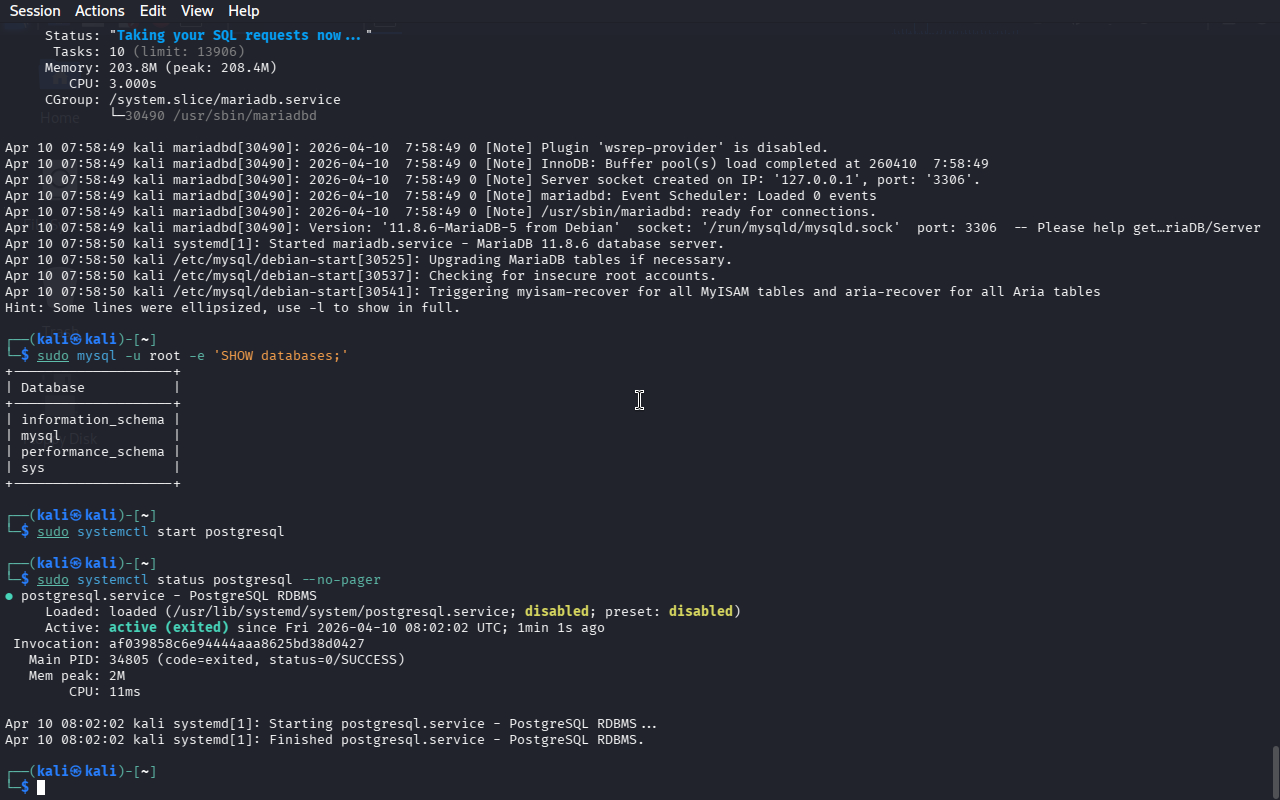
Task: Open the Edit menu
Action: coord(153,11)
